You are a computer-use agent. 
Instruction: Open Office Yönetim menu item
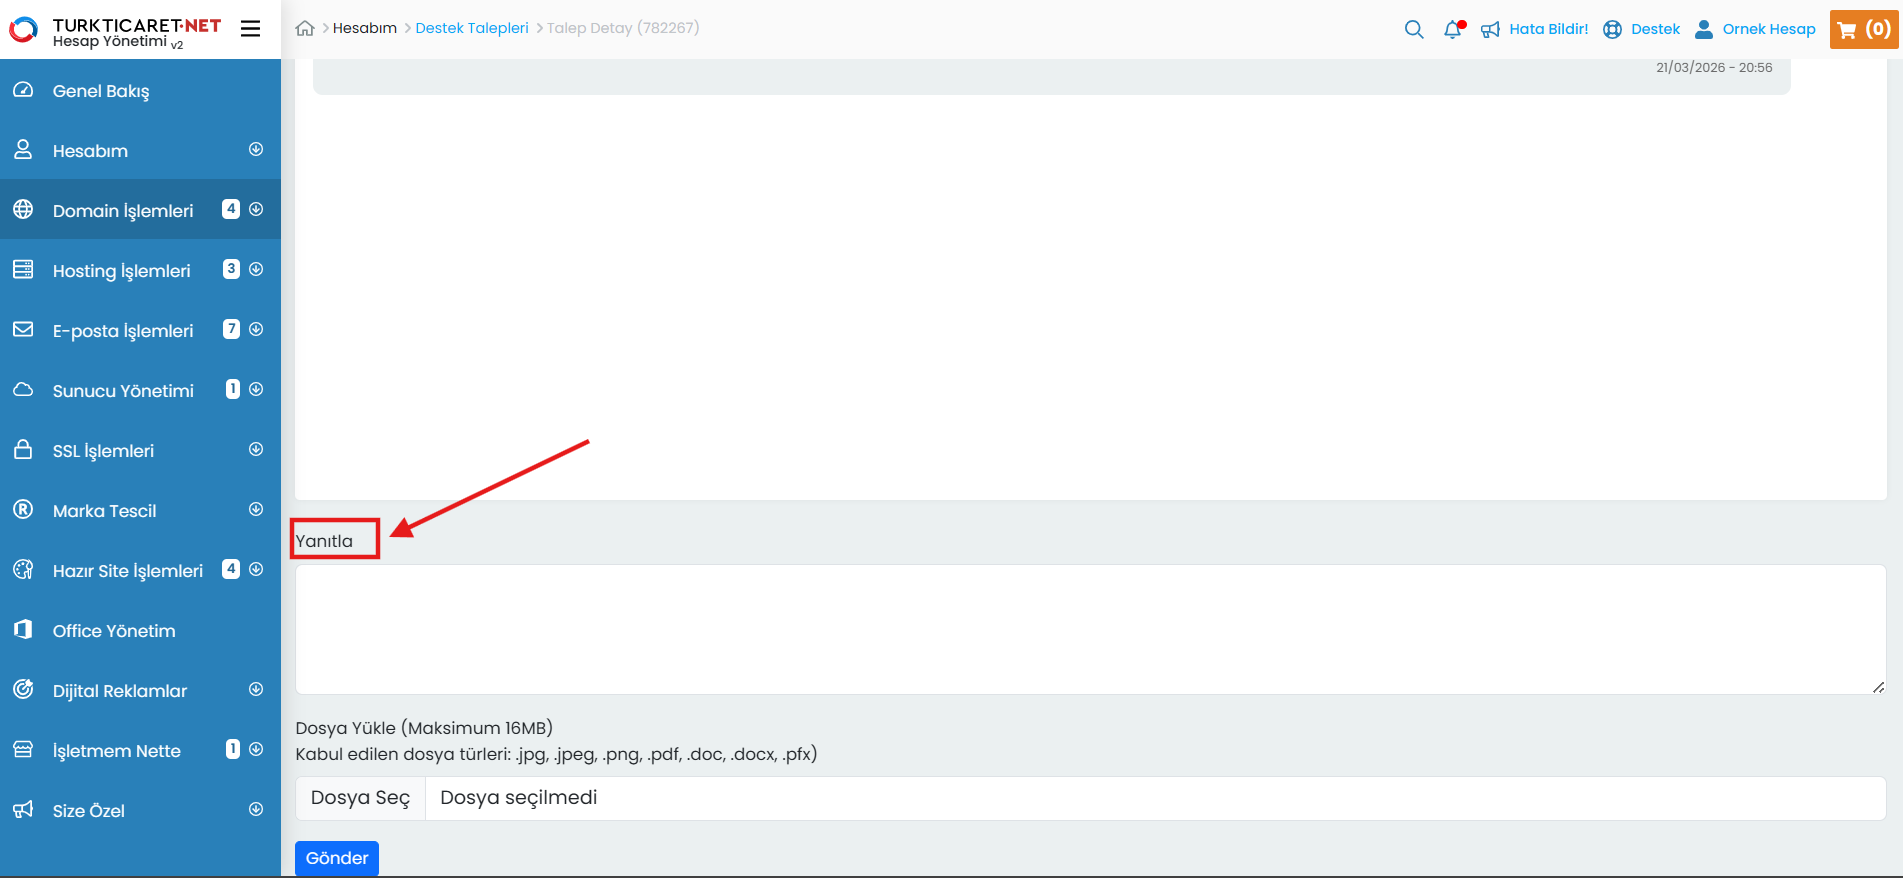click(114, 631)
